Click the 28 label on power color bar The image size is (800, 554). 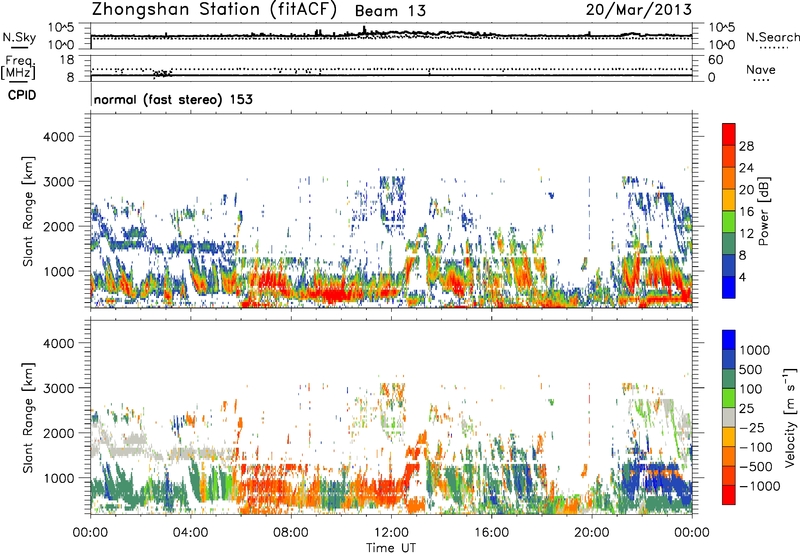746,146
